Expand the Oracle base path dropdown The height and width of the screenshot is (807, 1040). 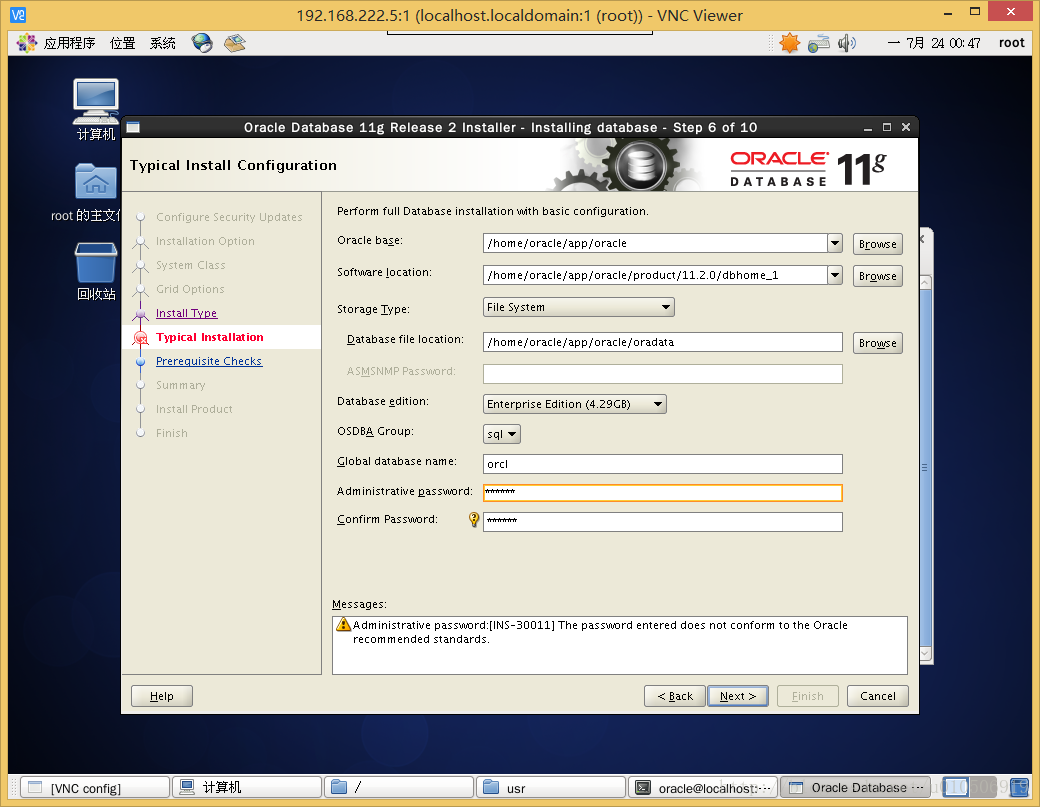click(835, 243)
